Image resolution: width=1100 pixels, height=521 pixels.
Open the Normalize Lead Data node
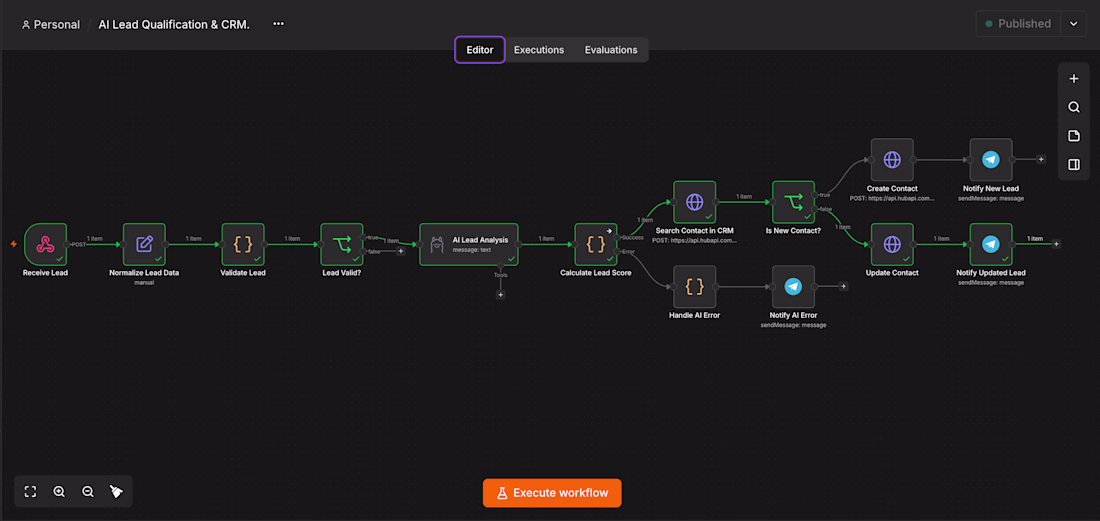click(145, 245)
